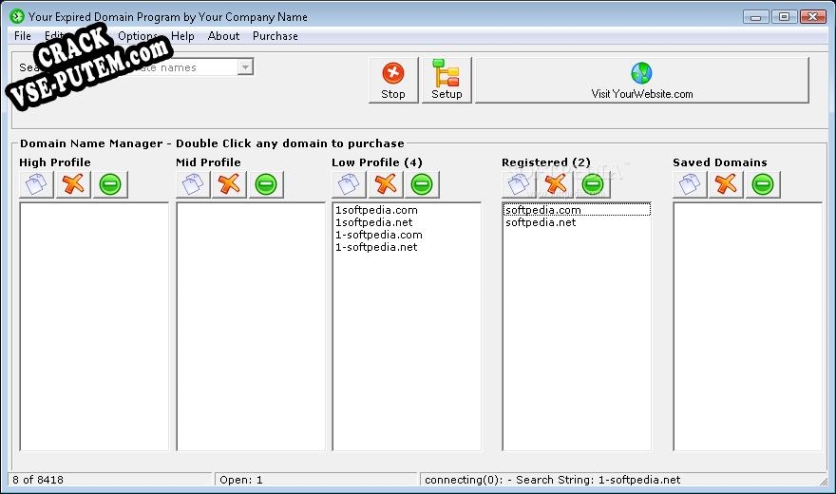The image size is (836, 494).
Task: Expand the search type dropdown
Action: [245, 67]
